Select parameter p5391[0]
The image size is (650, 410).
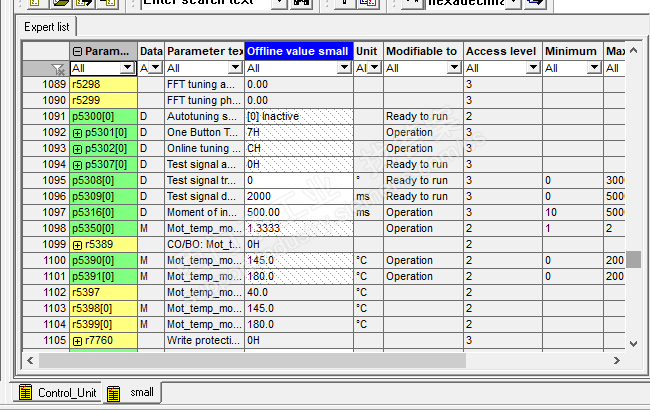[x=103, y=277]
